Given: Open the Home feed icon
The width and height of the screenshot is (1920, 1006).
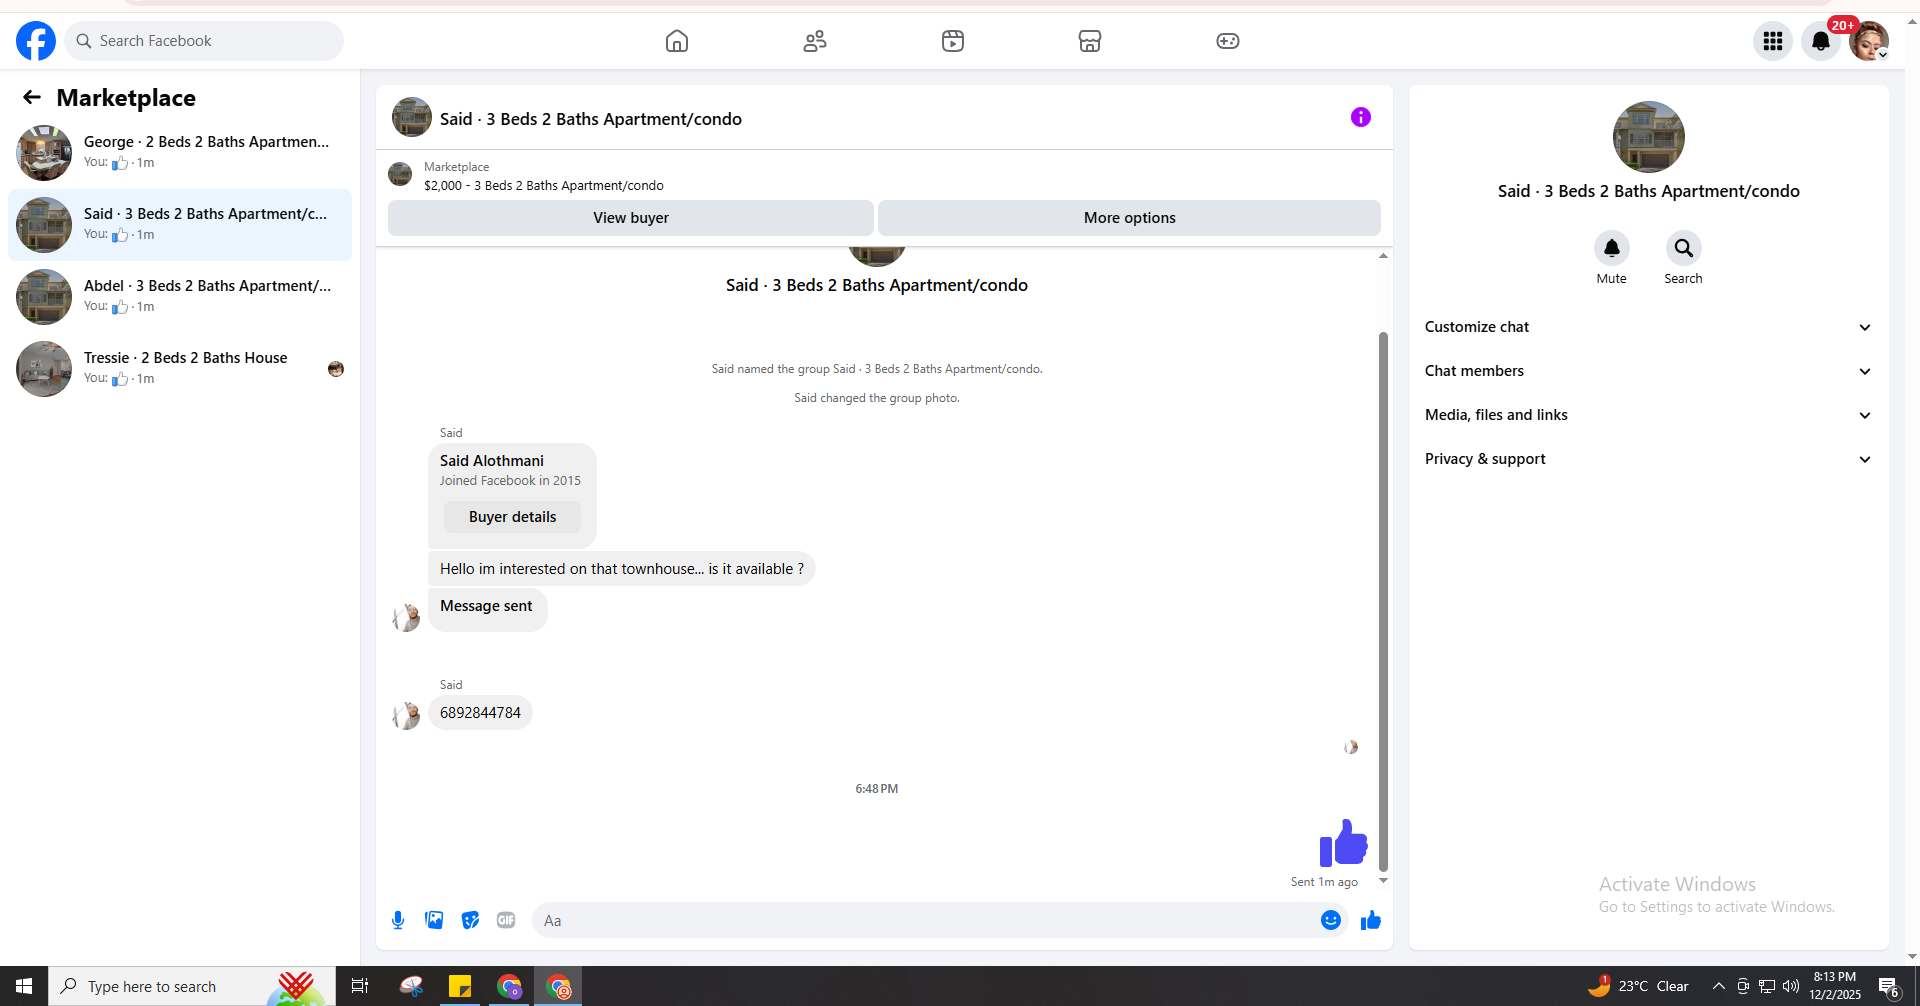Looking at the screenshot, I should 677,41.
